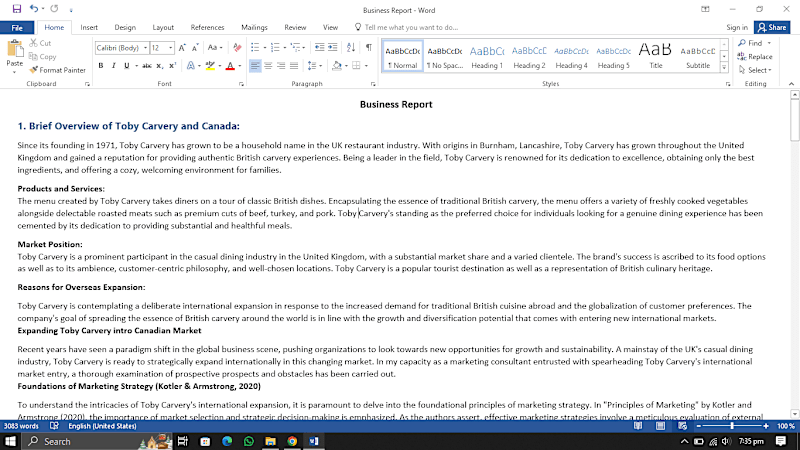Open the Windows Start menu
Viewport: 800px width, 450px height.
click(x=10, y=441)
